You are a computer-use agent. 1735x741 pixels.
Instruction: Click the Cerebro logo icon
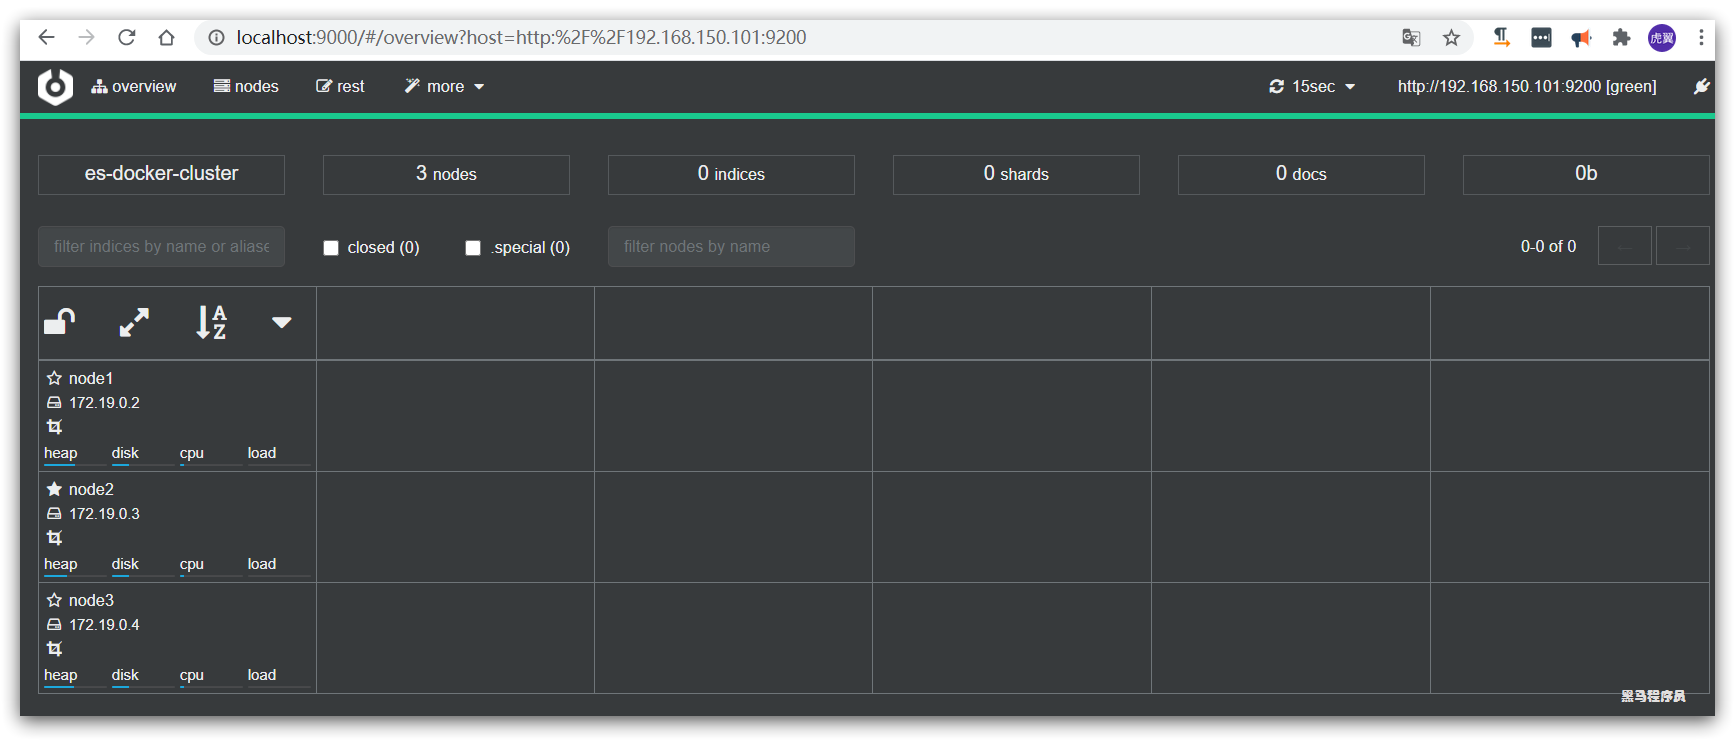[55, 87]
